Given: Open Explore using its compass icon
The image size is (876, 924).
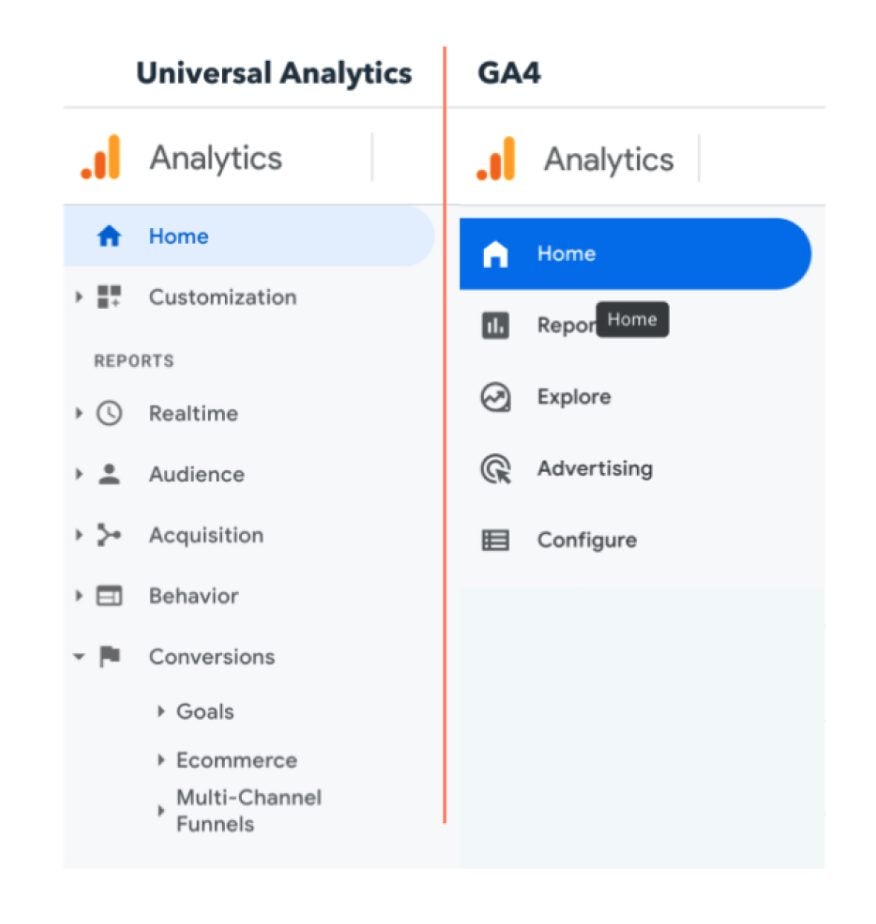Looking at the screenshot, I should click(496, 396).
